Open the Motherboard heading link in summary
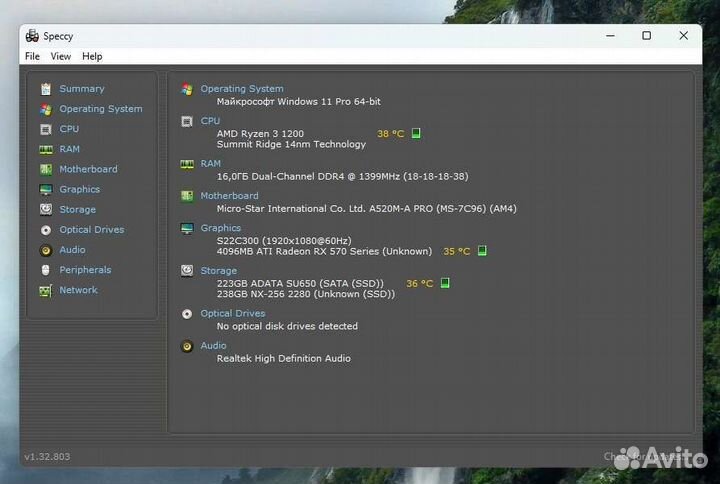The height and width of the screenshot is (484, 720). (230, 196)
